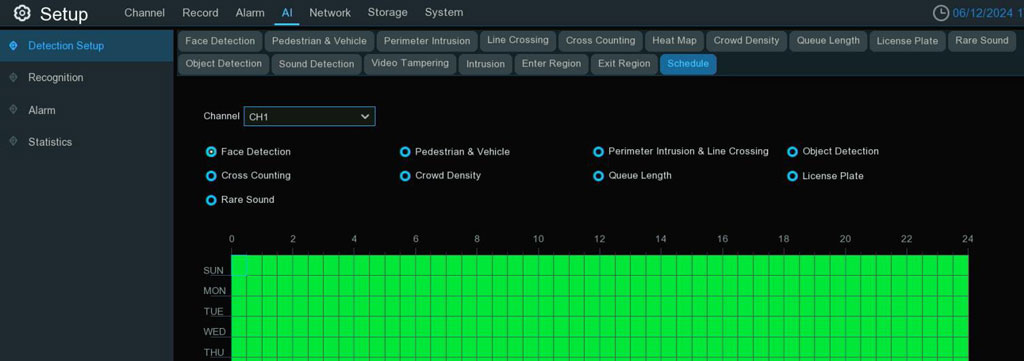Image resolution: width=1024 pixels, height=361 pixels.
Task: Open the Channel CH1 dropdown
Action: [x=310, y=116]
